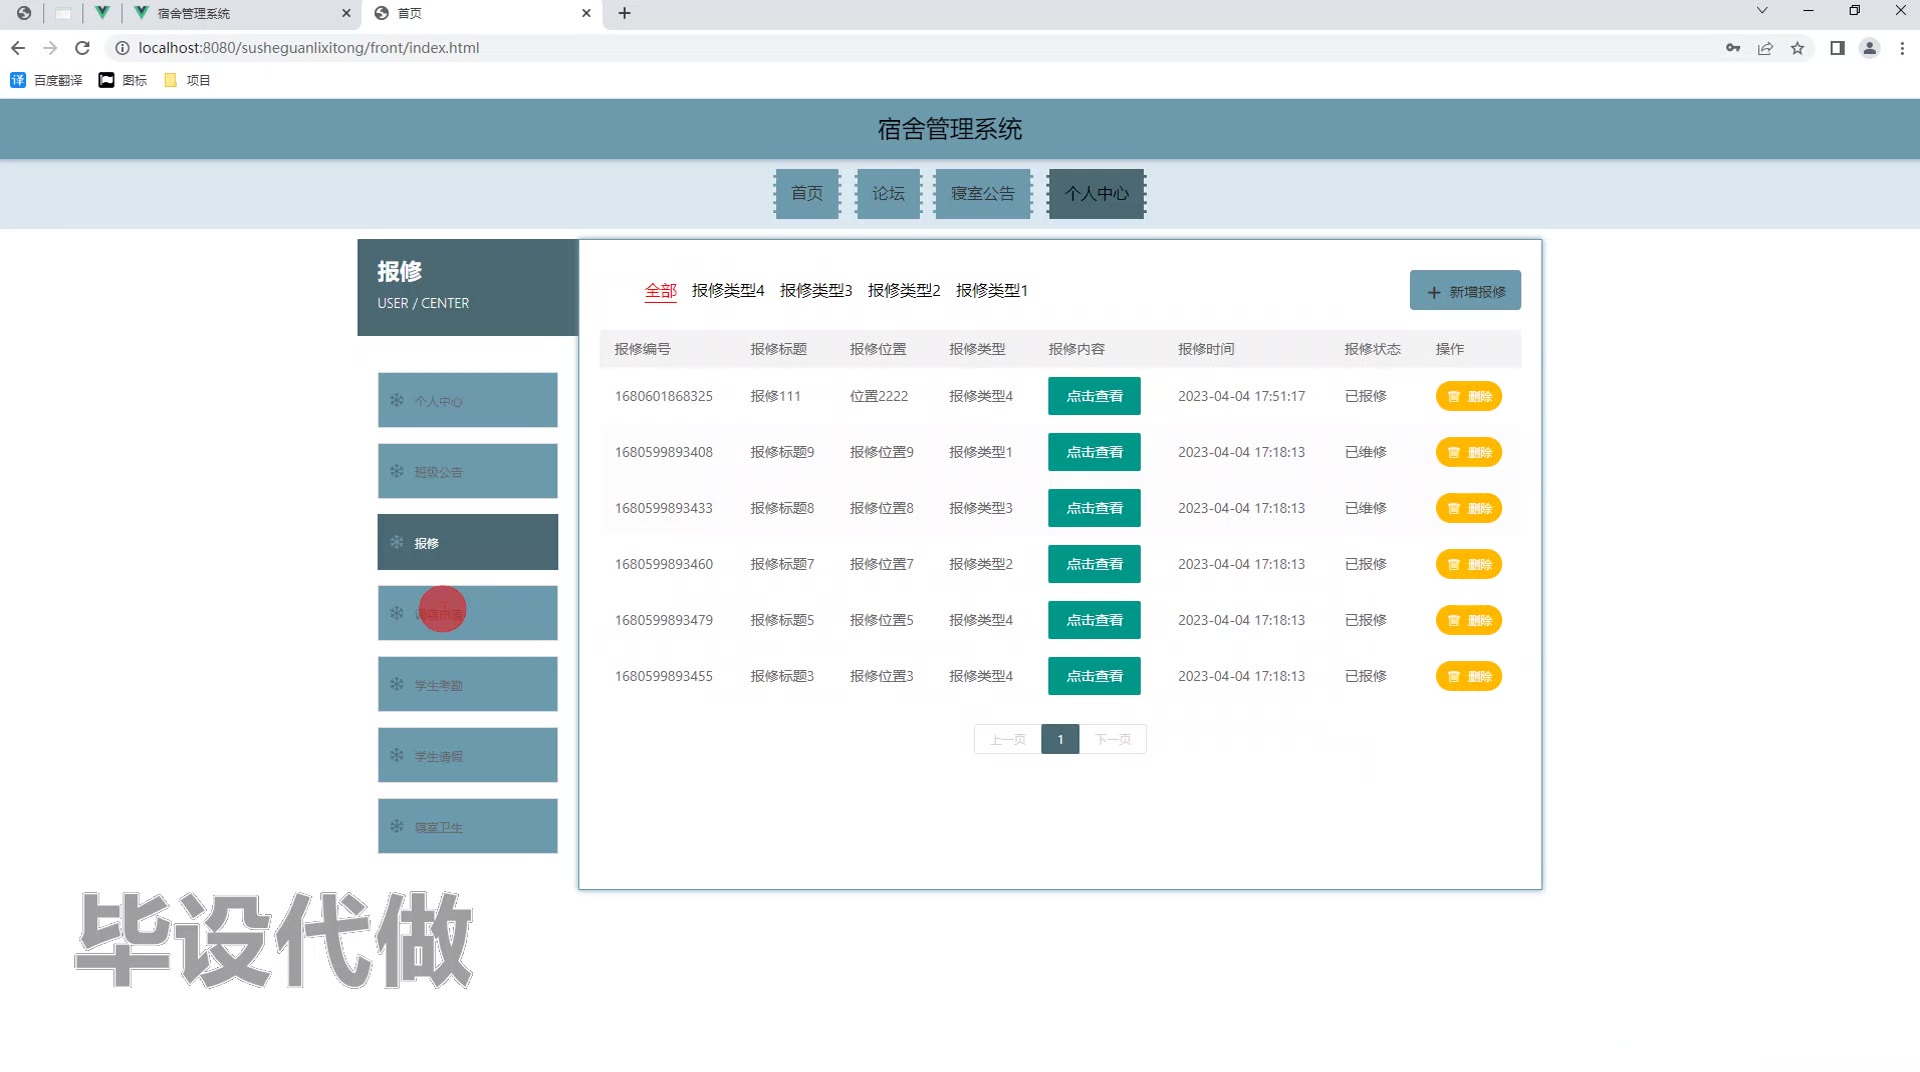Screen dimensions: 1920x1072
Task: Click the 报修时间 column header
Action: pos(1206,349)
